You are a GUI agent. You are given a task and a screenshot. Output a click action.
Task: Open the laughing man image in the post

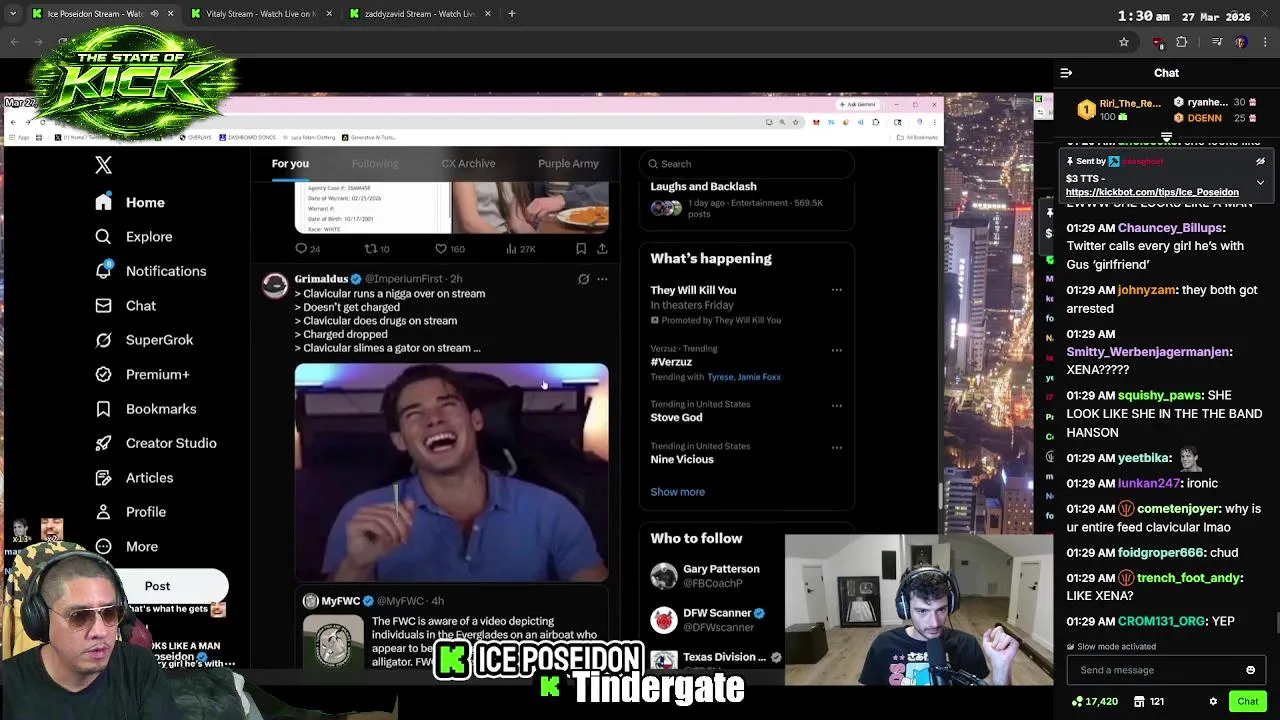tap(451, 472)
